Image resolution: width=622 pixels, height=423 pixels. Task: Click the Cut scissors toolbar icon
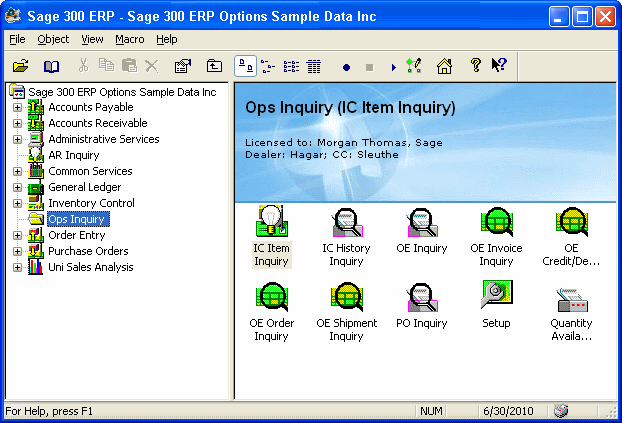pos(83,65)
